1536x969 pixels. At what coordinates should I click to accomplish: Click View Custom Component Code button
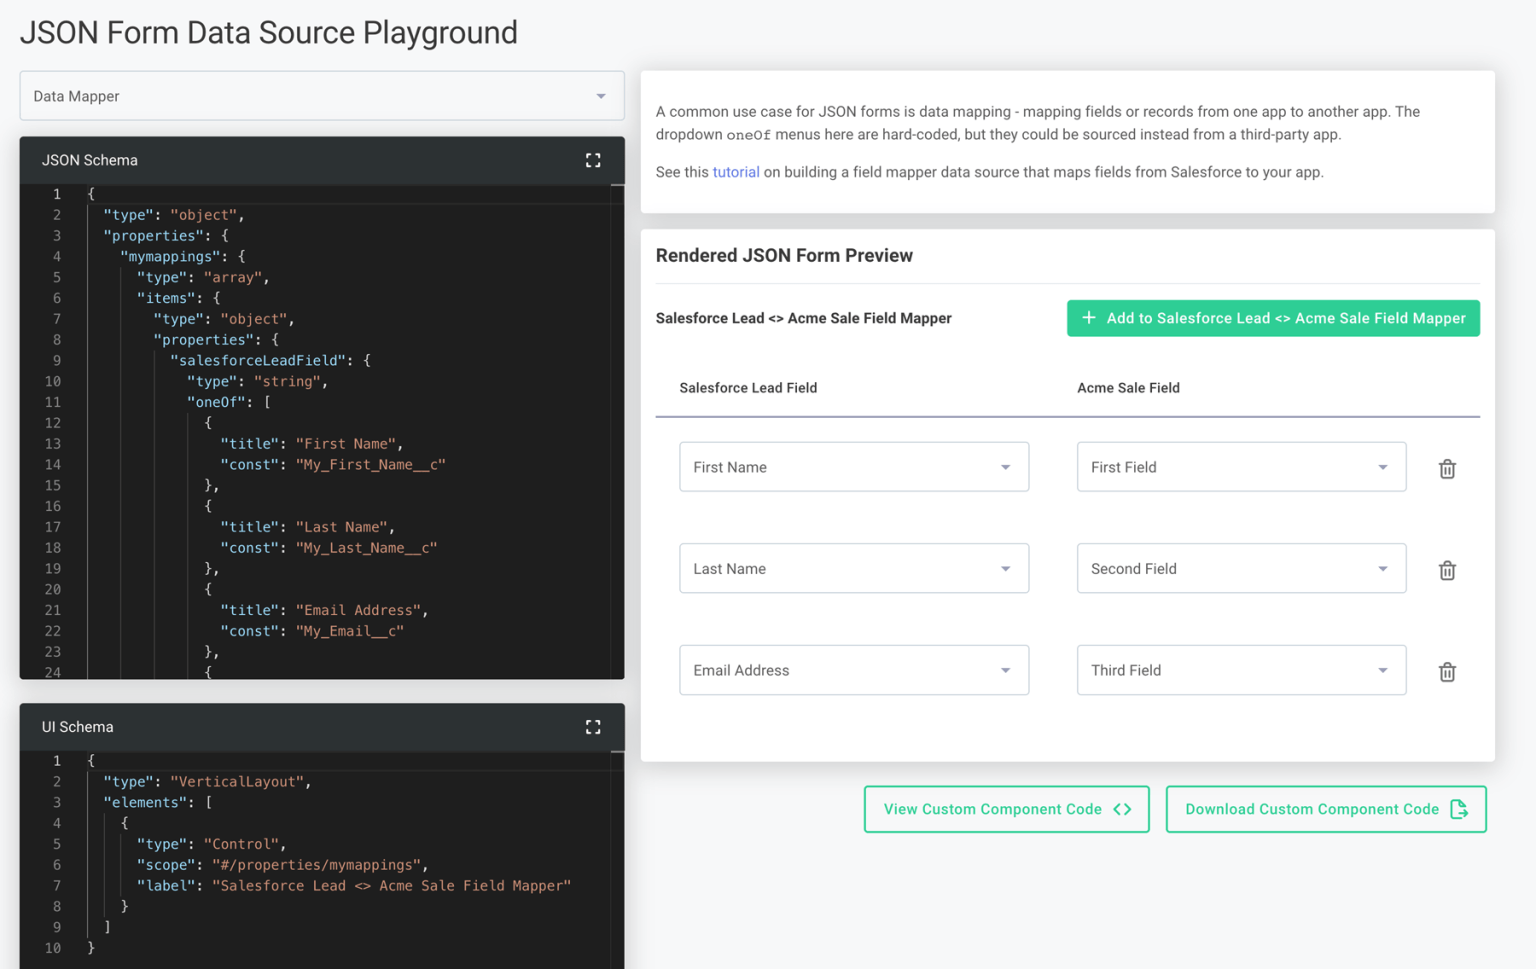coord(1006,809)
